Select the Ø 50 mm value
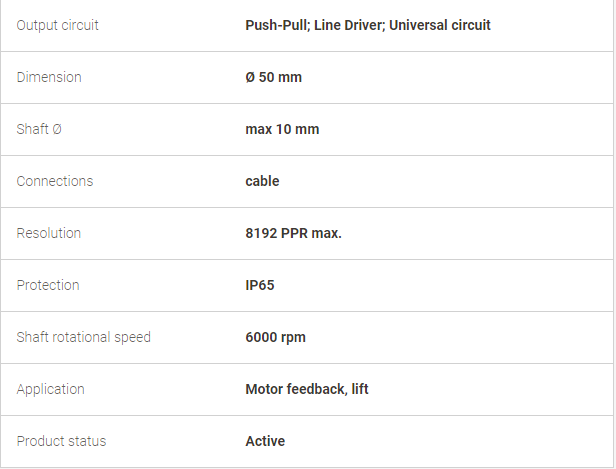 pos(273,77)
